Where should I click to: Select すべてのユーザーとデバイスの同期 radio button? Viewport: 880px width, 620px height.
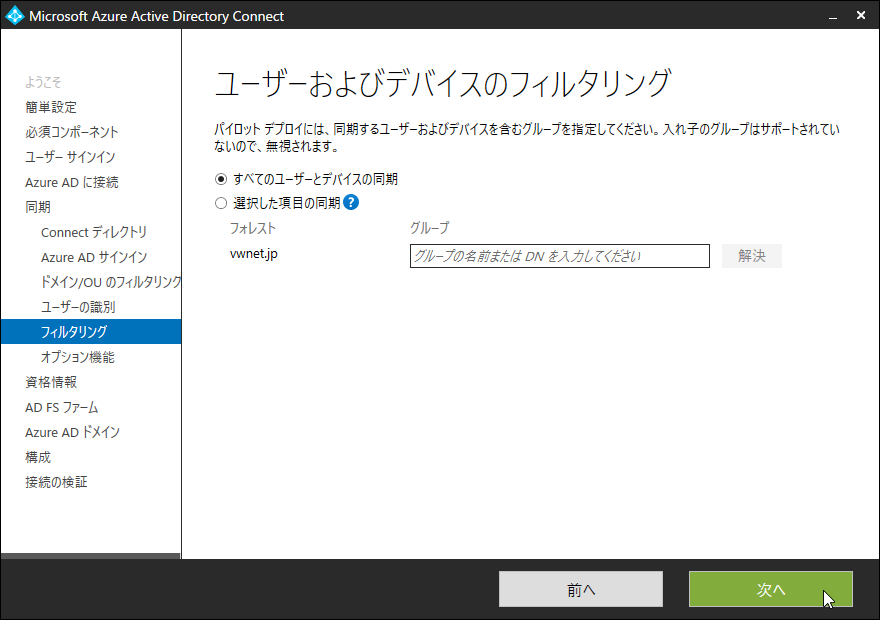coord(221,180)
